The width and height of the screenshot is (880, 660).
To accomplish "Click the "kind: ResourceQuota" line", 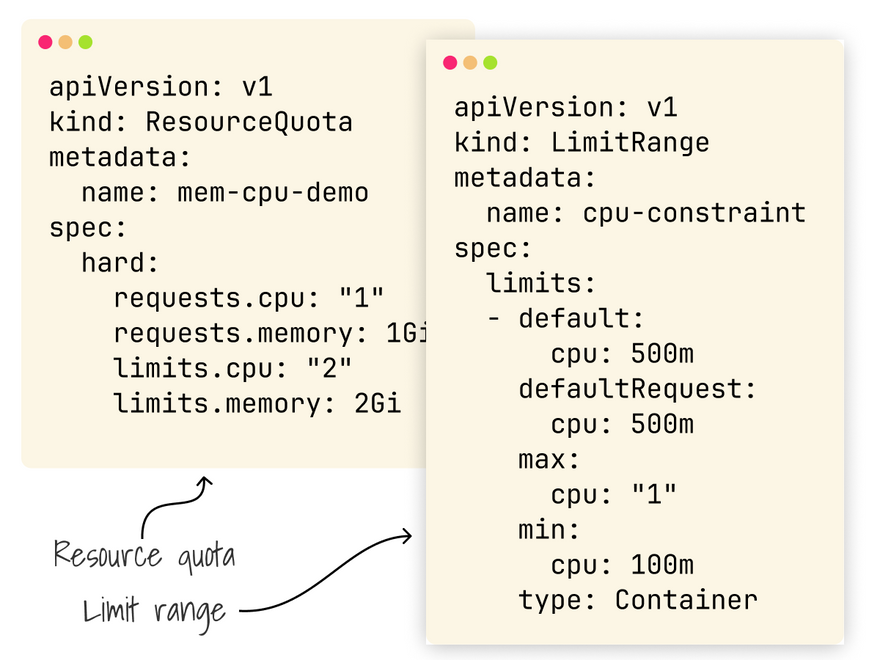I will 201,122.
